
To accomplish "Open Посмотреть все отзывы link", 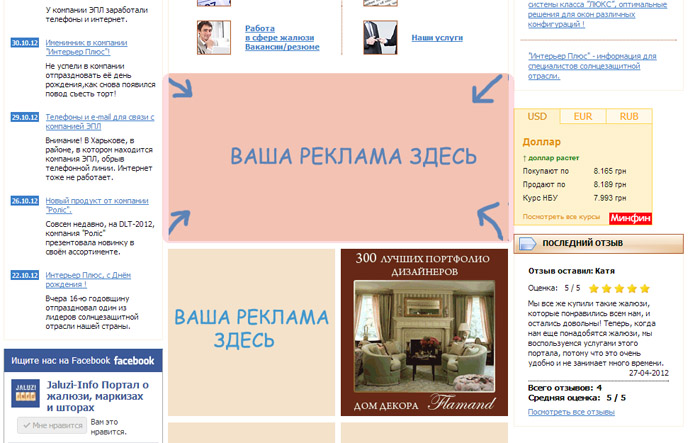I will click(571, 411).
